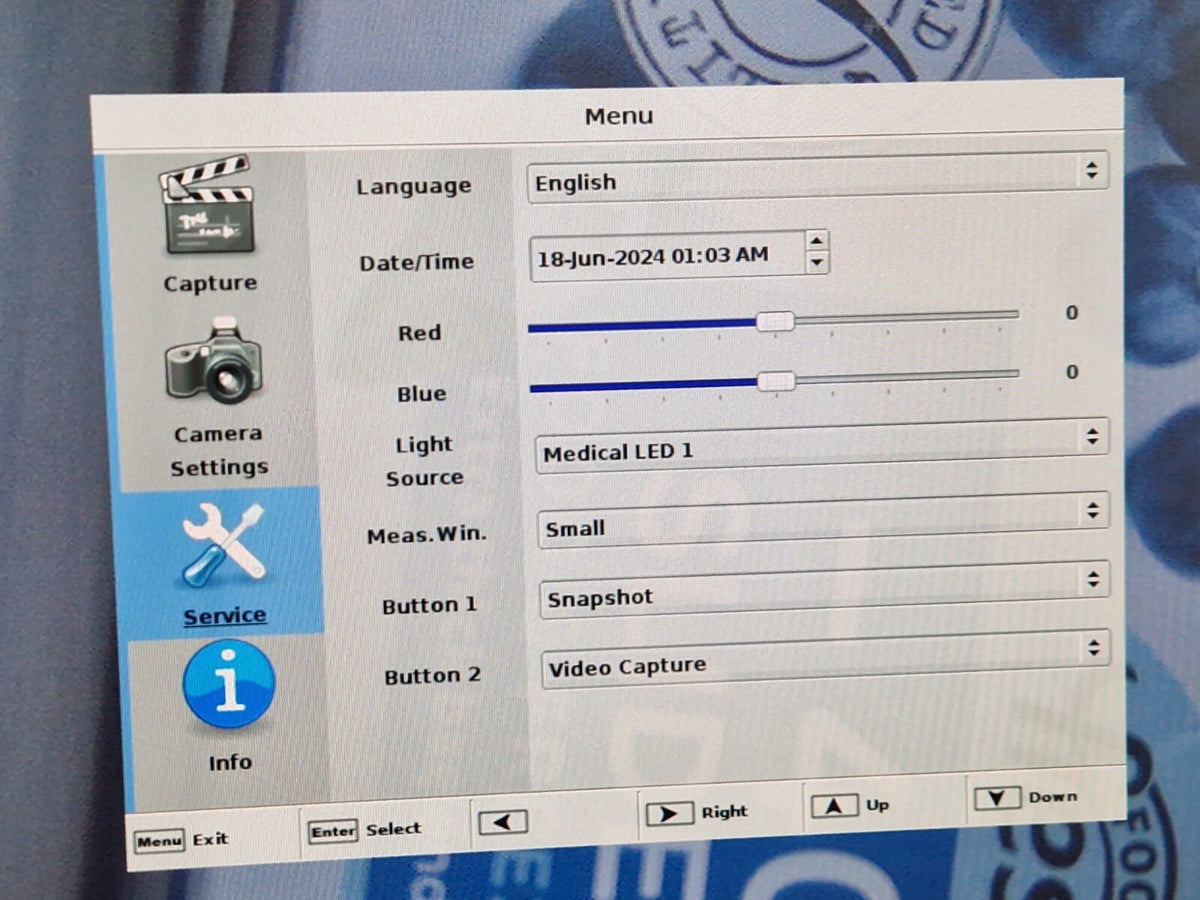Click the Blue slider value 0

click(1072, 372)
